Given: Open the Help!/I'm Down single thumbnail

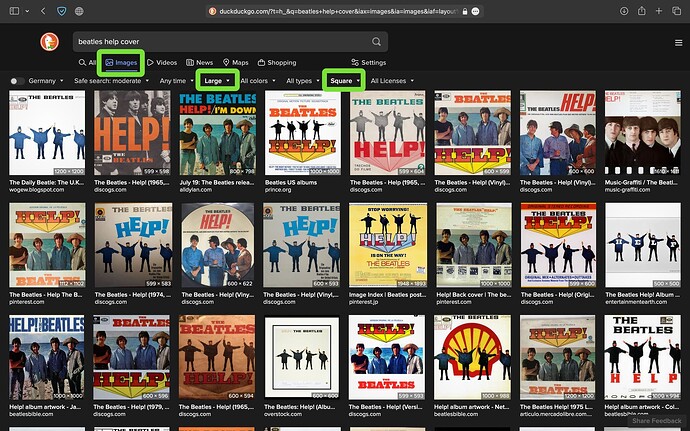Looking at the screenshot, I should (x=217, y=133).
